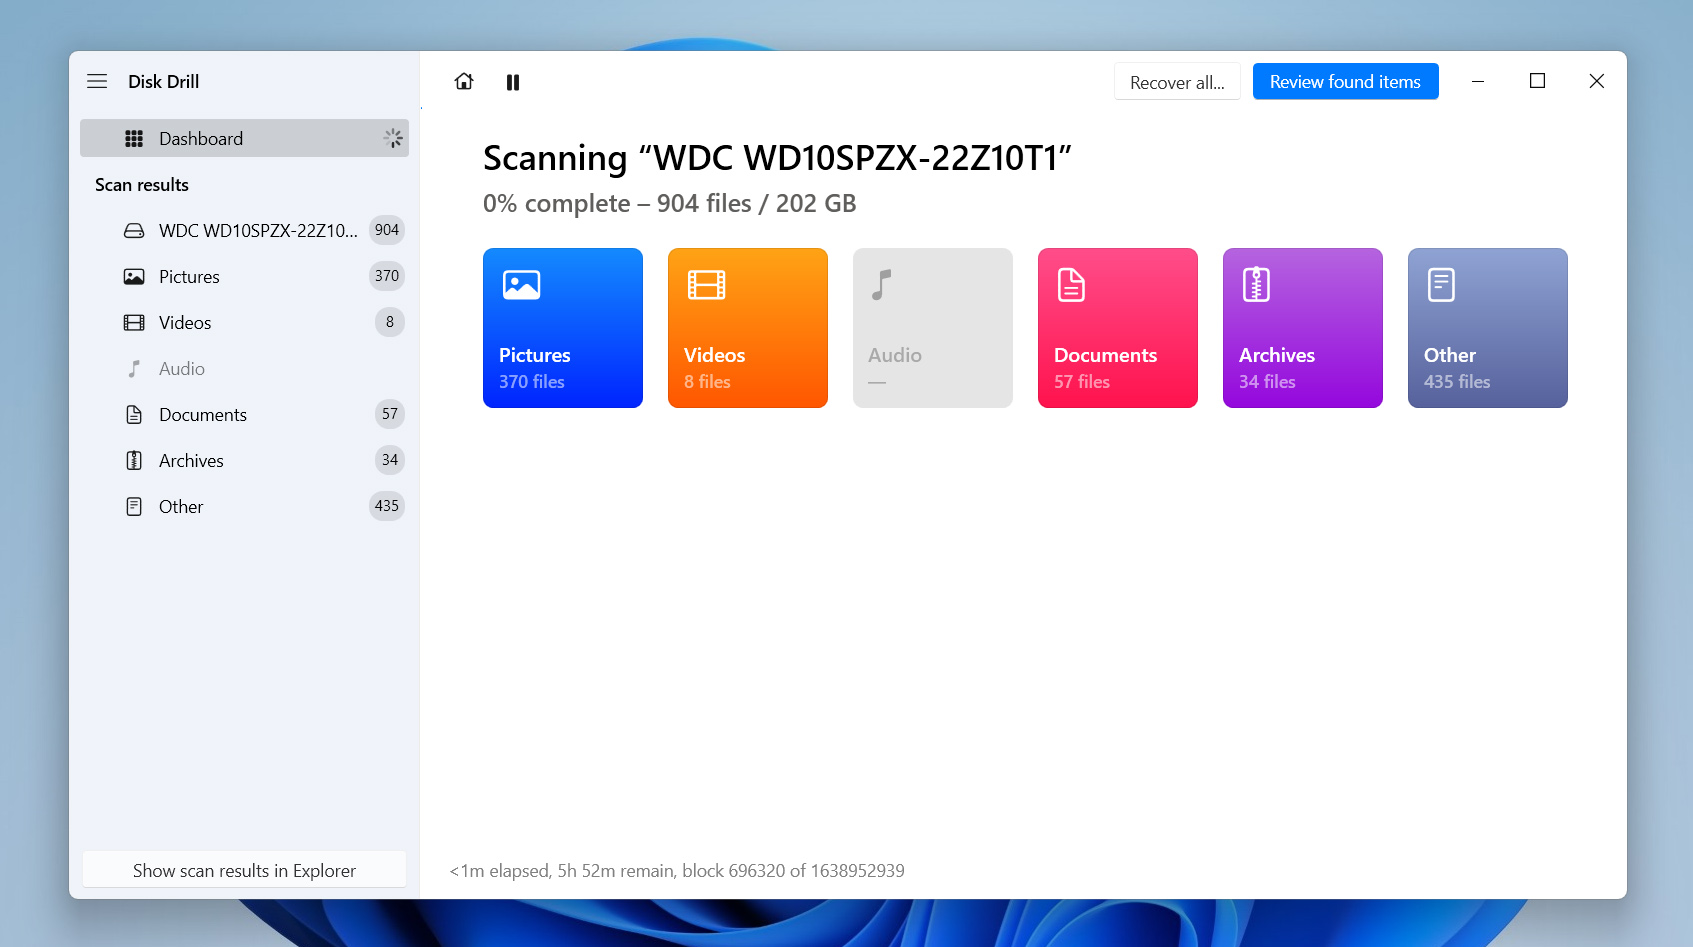Click Review found items button

[x=1345, y=82]
